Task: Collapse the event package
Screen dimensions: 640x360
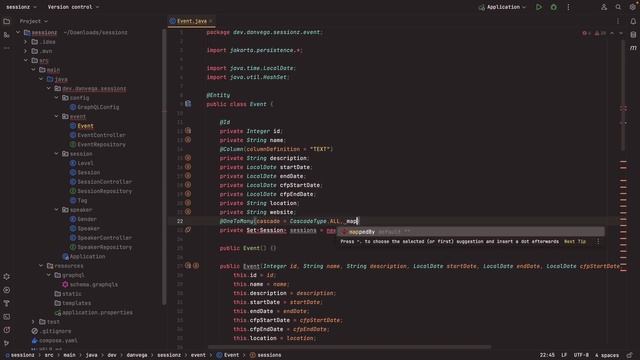Action: pos(56,116)
